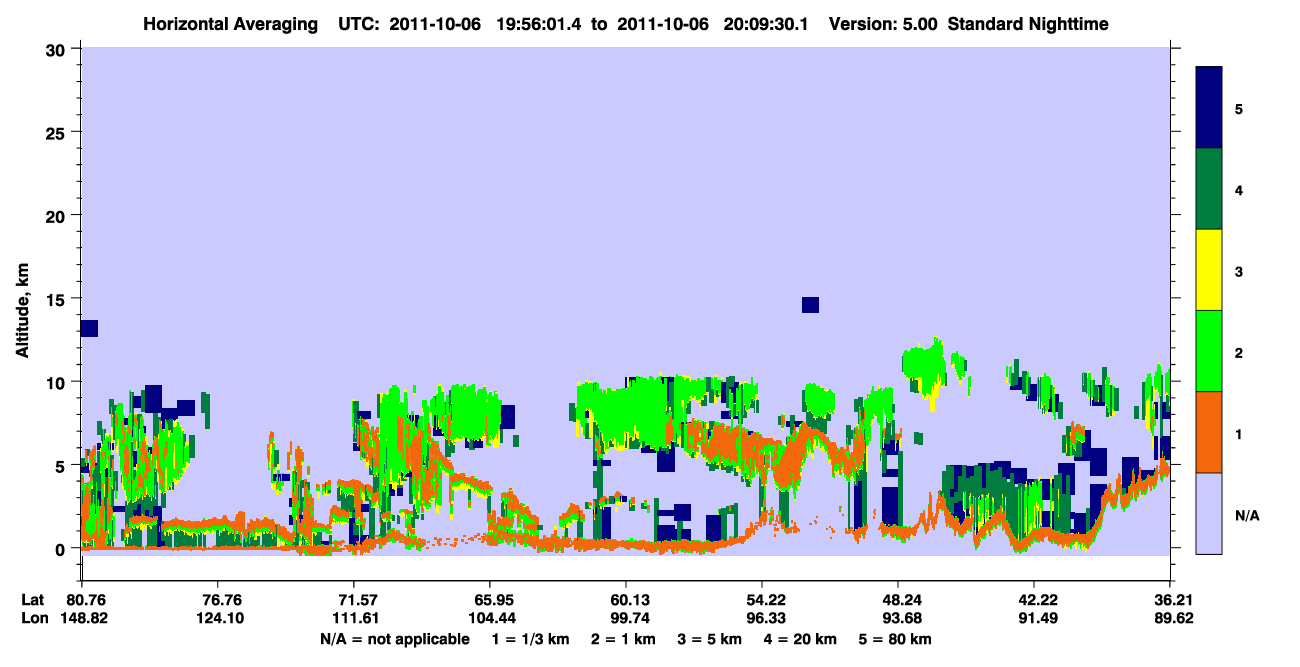
Task: Click the 30 altitude tick label
Action: (x=58, y=49)
